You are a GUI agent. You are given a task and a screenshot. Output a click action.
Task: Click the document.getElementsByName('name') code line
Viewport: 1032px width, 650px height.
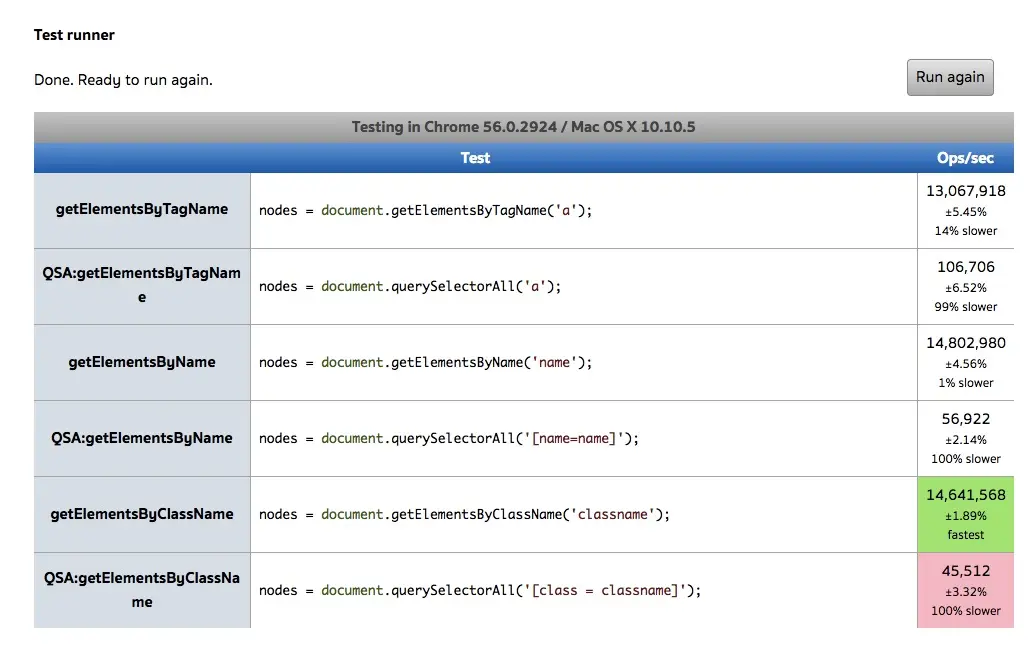point(425,362)
